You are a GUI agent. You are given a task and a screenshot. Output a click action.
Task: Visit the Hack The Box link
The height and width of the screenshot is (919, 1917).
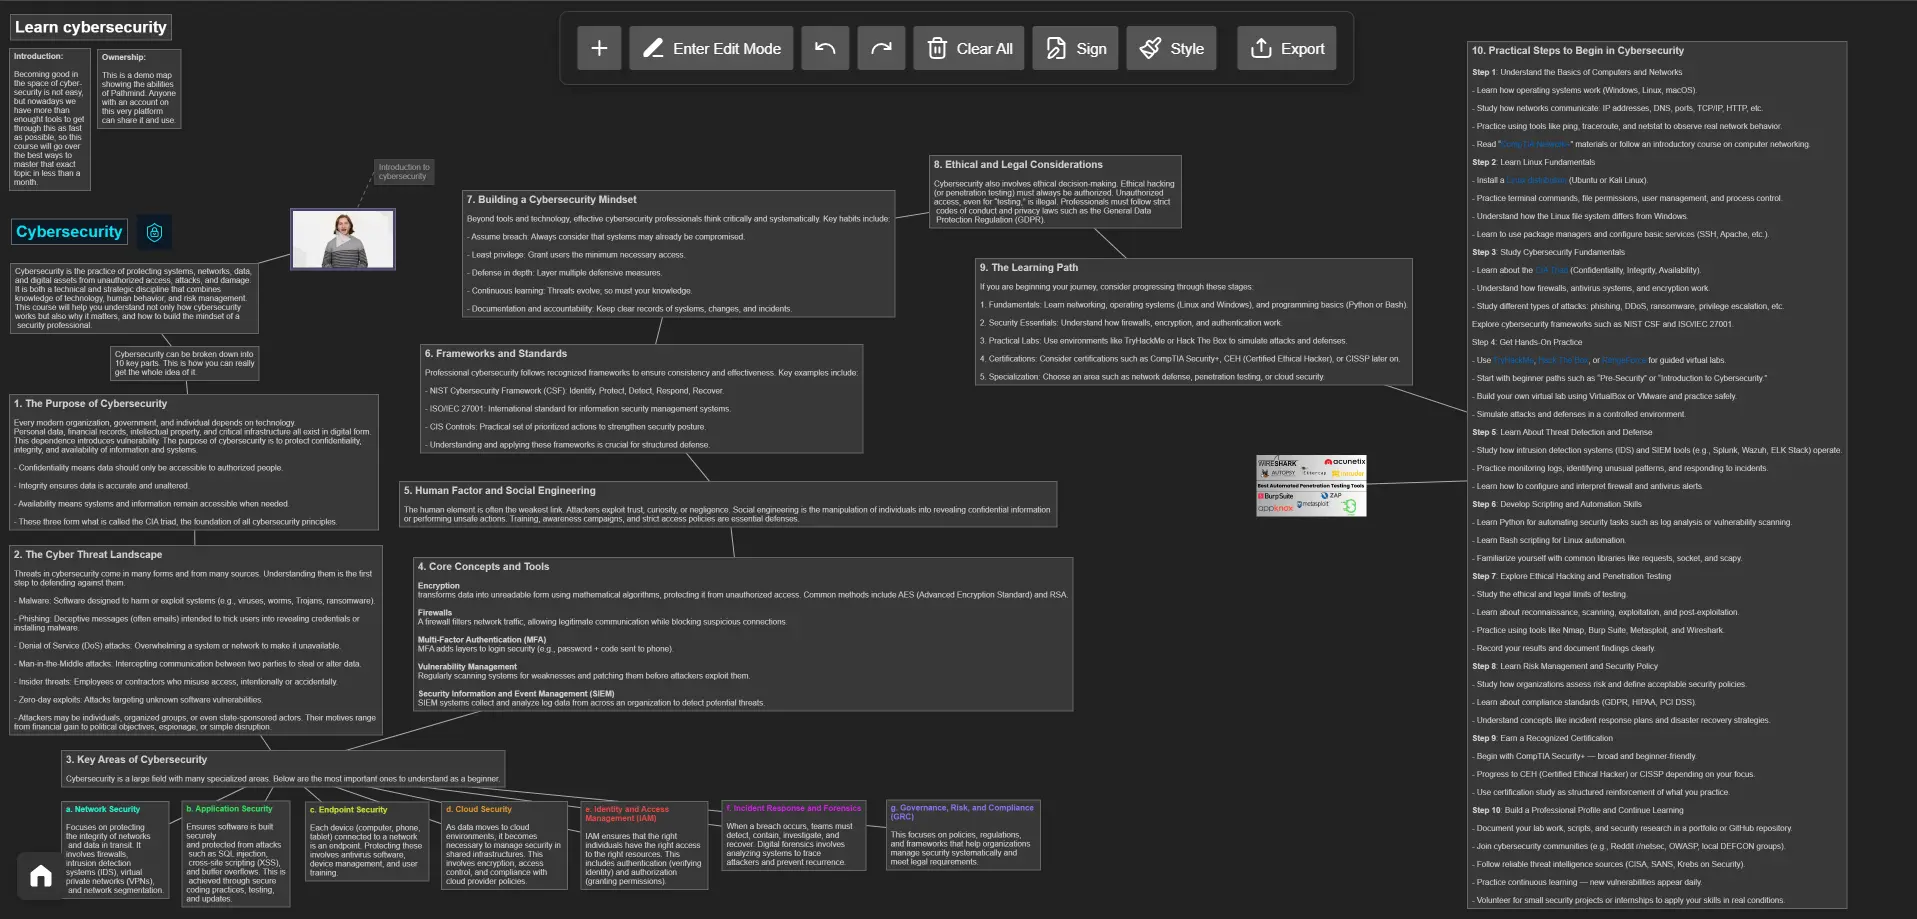pos(1564,360)
